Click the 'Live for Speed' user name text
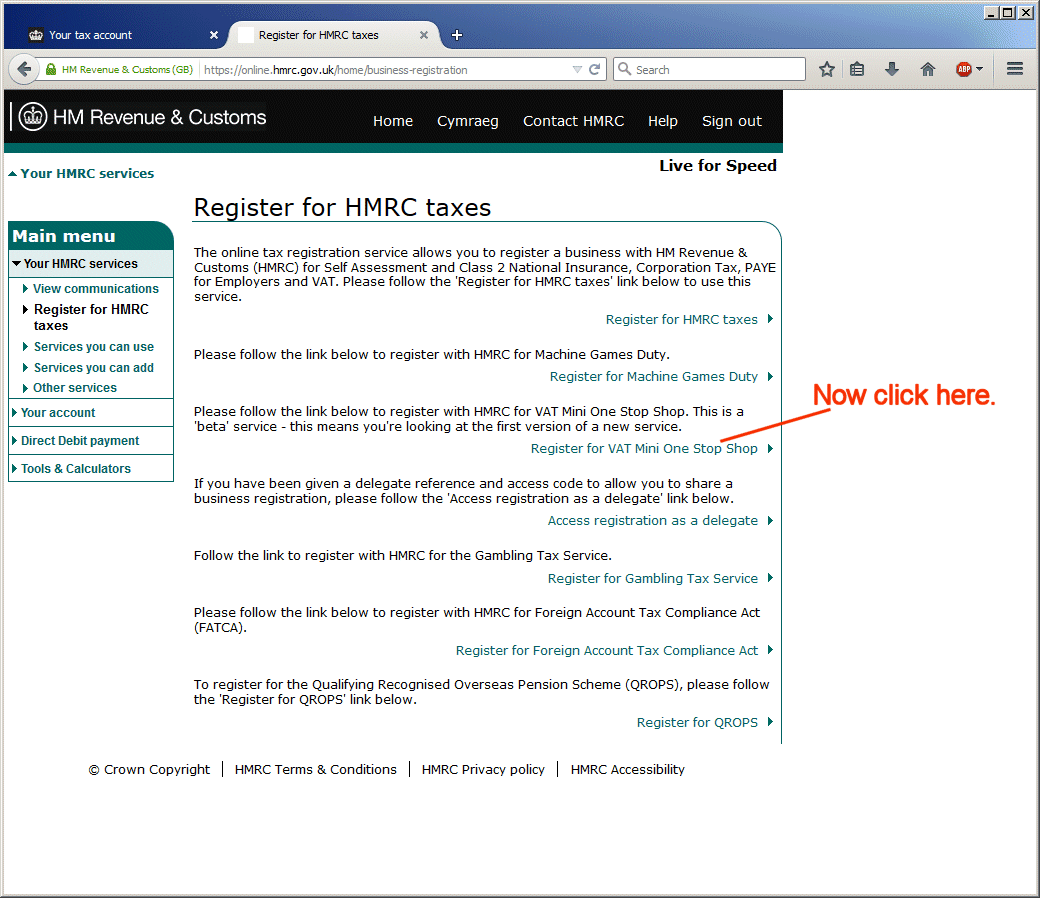Screen dimensions: 1040x898 point(718,166)
